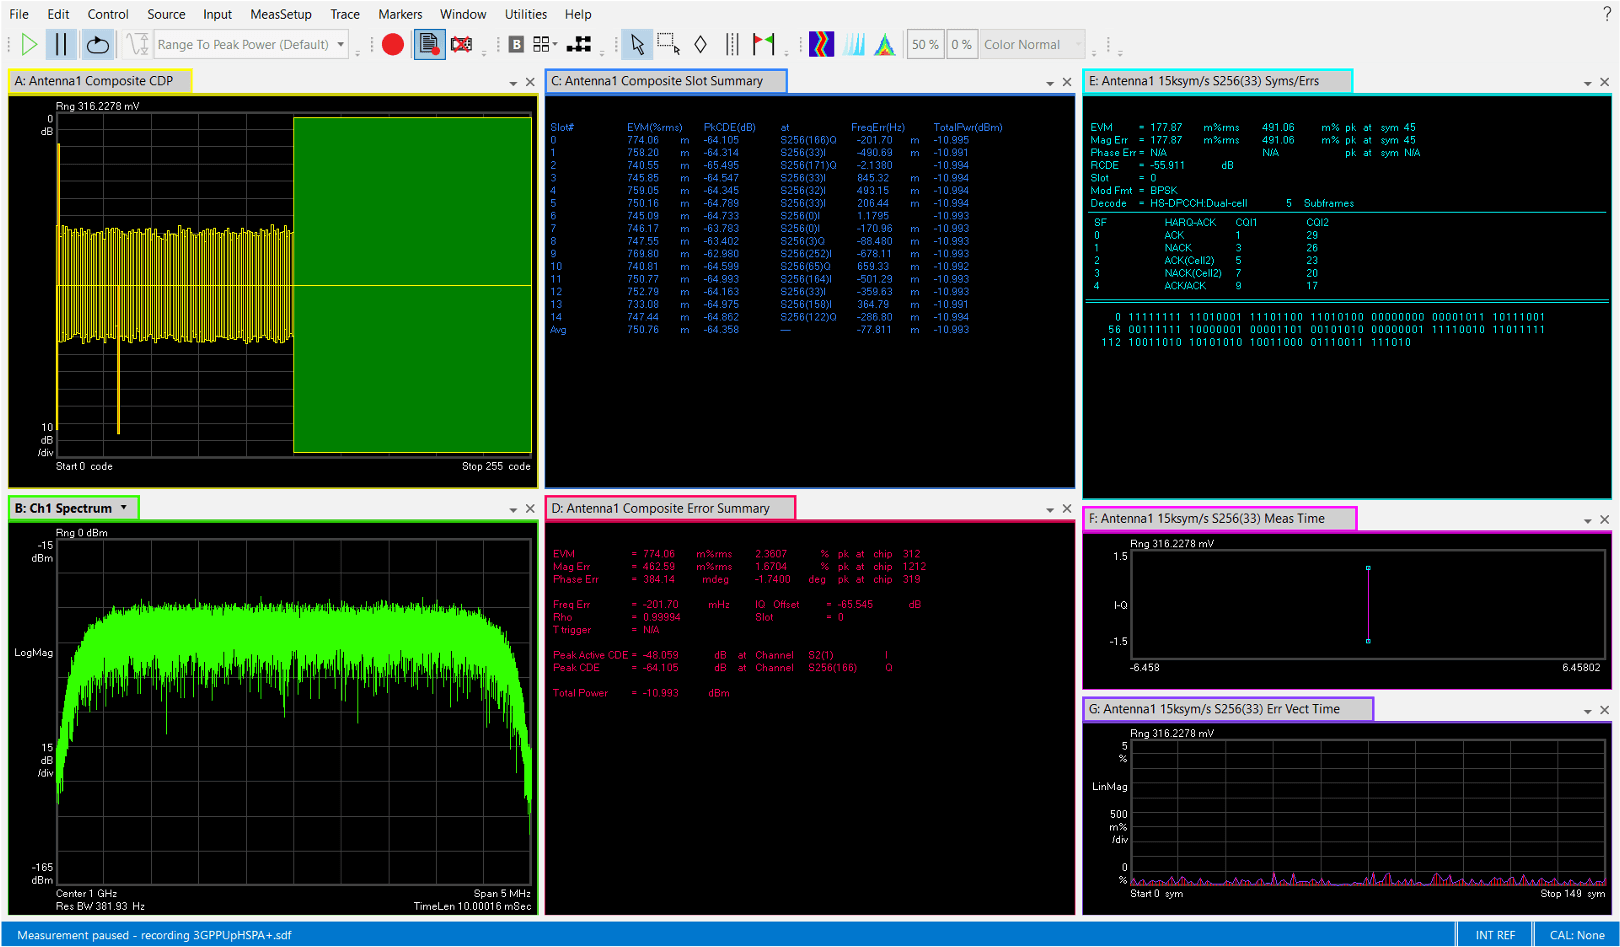Open the spectrogram color map icon

coord(821,44)
